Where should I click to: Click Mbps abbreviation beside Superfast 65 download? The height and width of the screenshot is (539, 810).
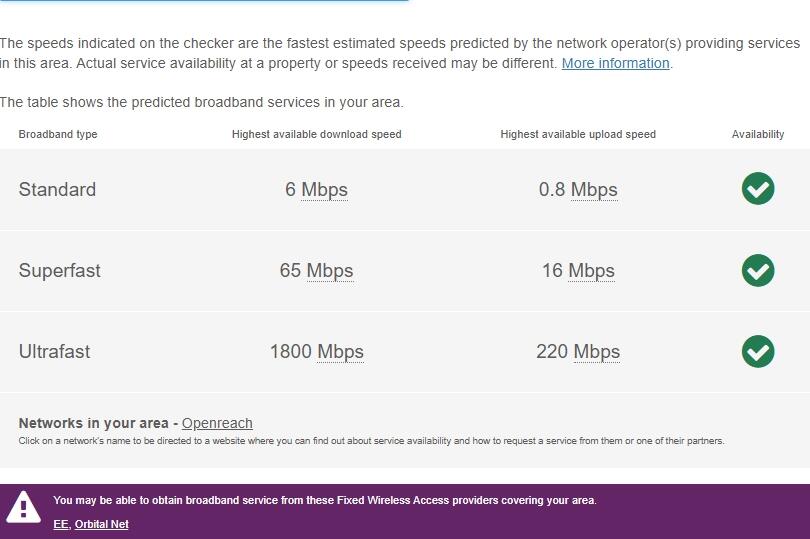click(330, 271)
